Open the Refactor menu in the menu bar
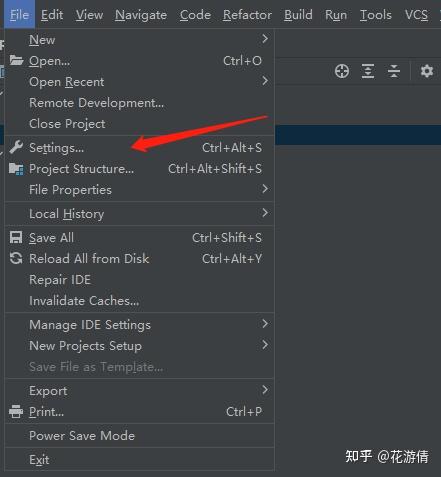 247,15
